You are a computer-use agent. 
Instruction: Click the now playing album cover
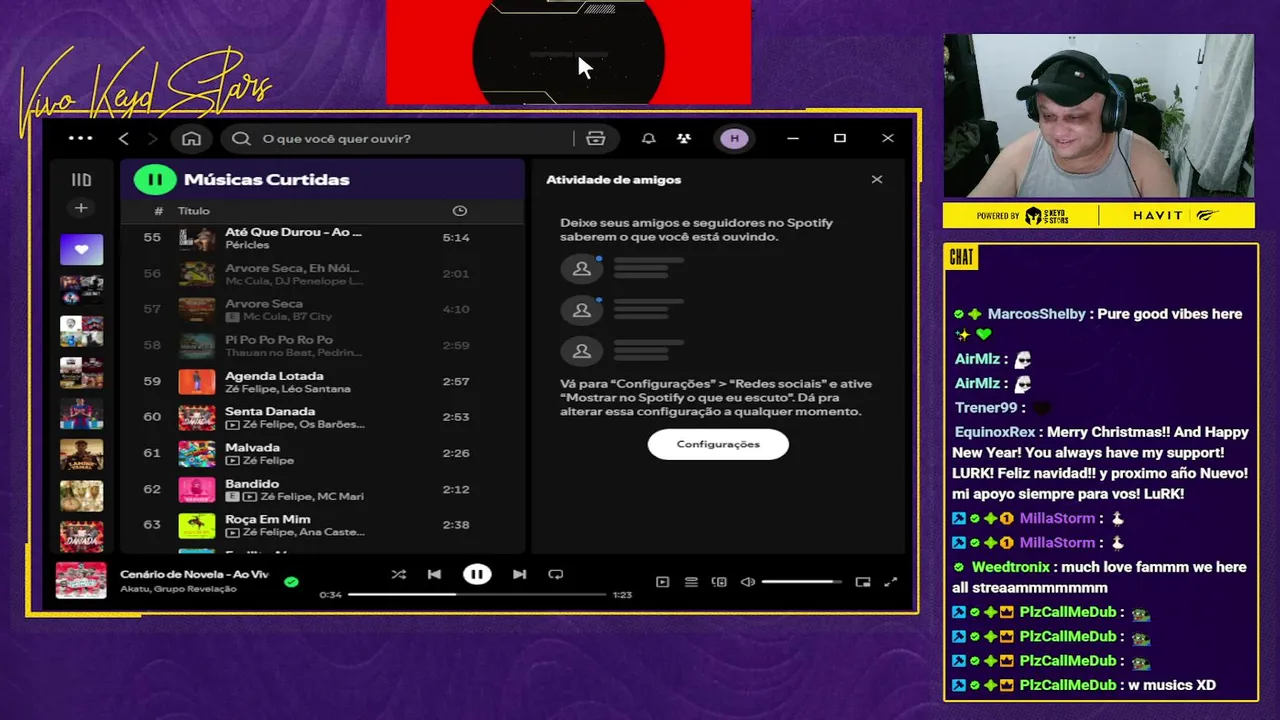click(81, 581)
